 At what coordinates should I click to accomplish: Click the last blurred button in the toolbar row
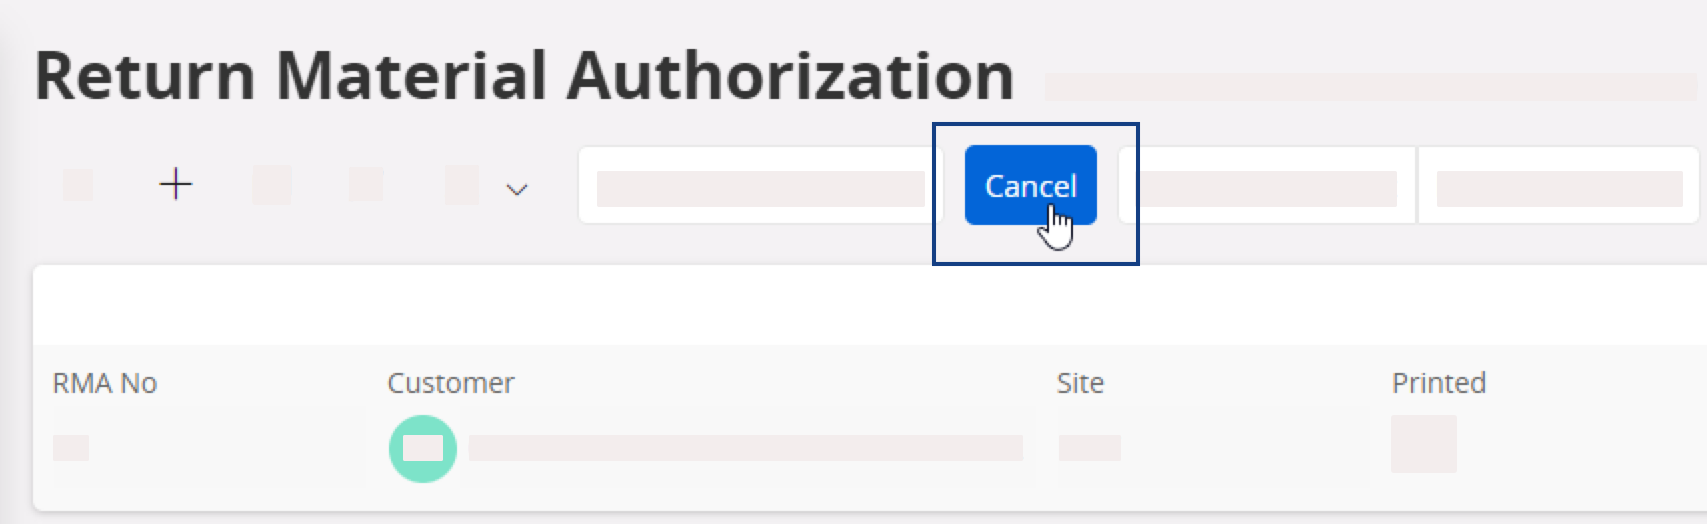(1558, 187)
